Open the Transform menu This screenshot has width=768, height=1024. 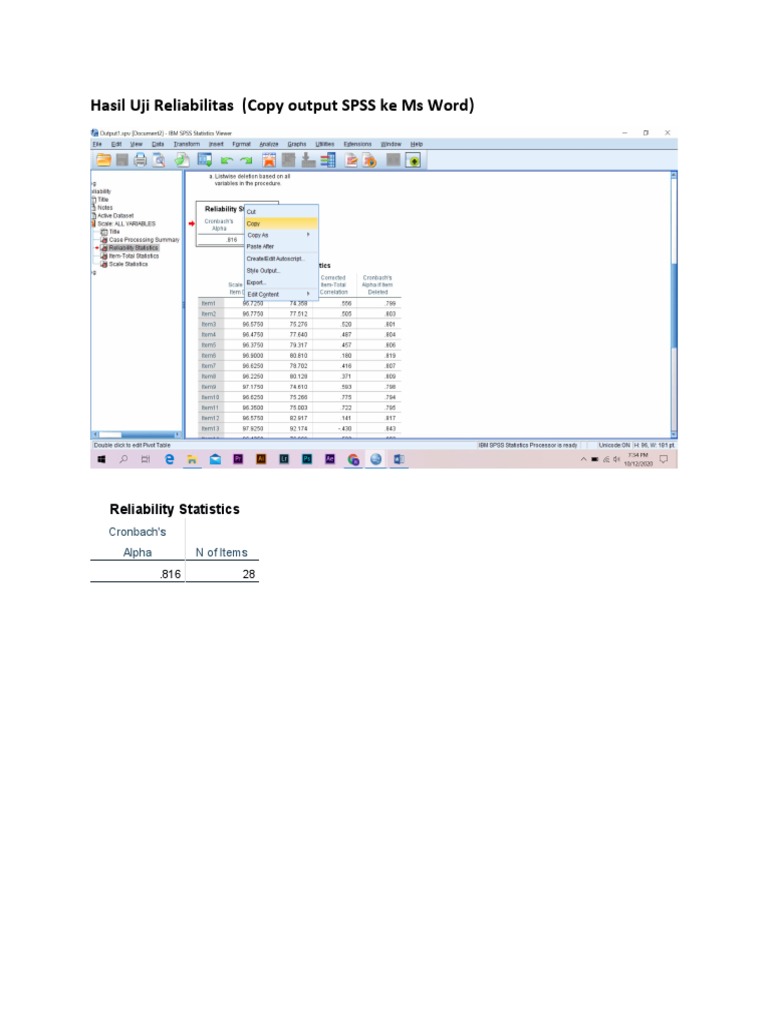click(186, 144)
